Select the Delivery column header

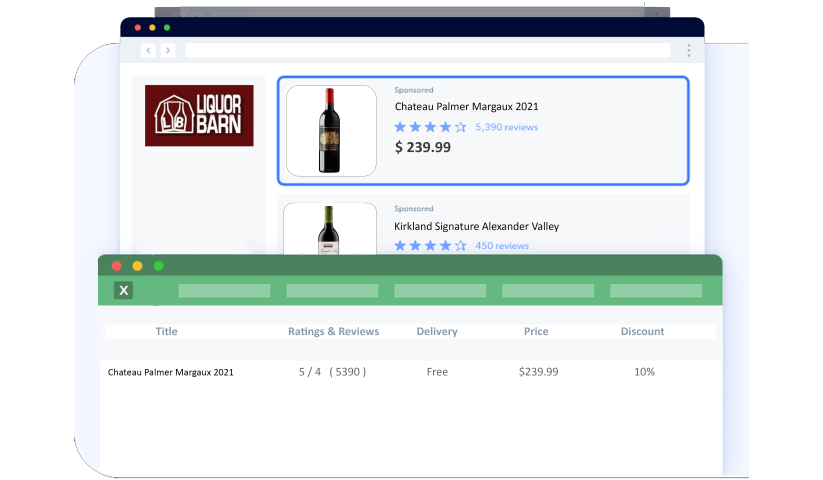(x=437, y=332)
